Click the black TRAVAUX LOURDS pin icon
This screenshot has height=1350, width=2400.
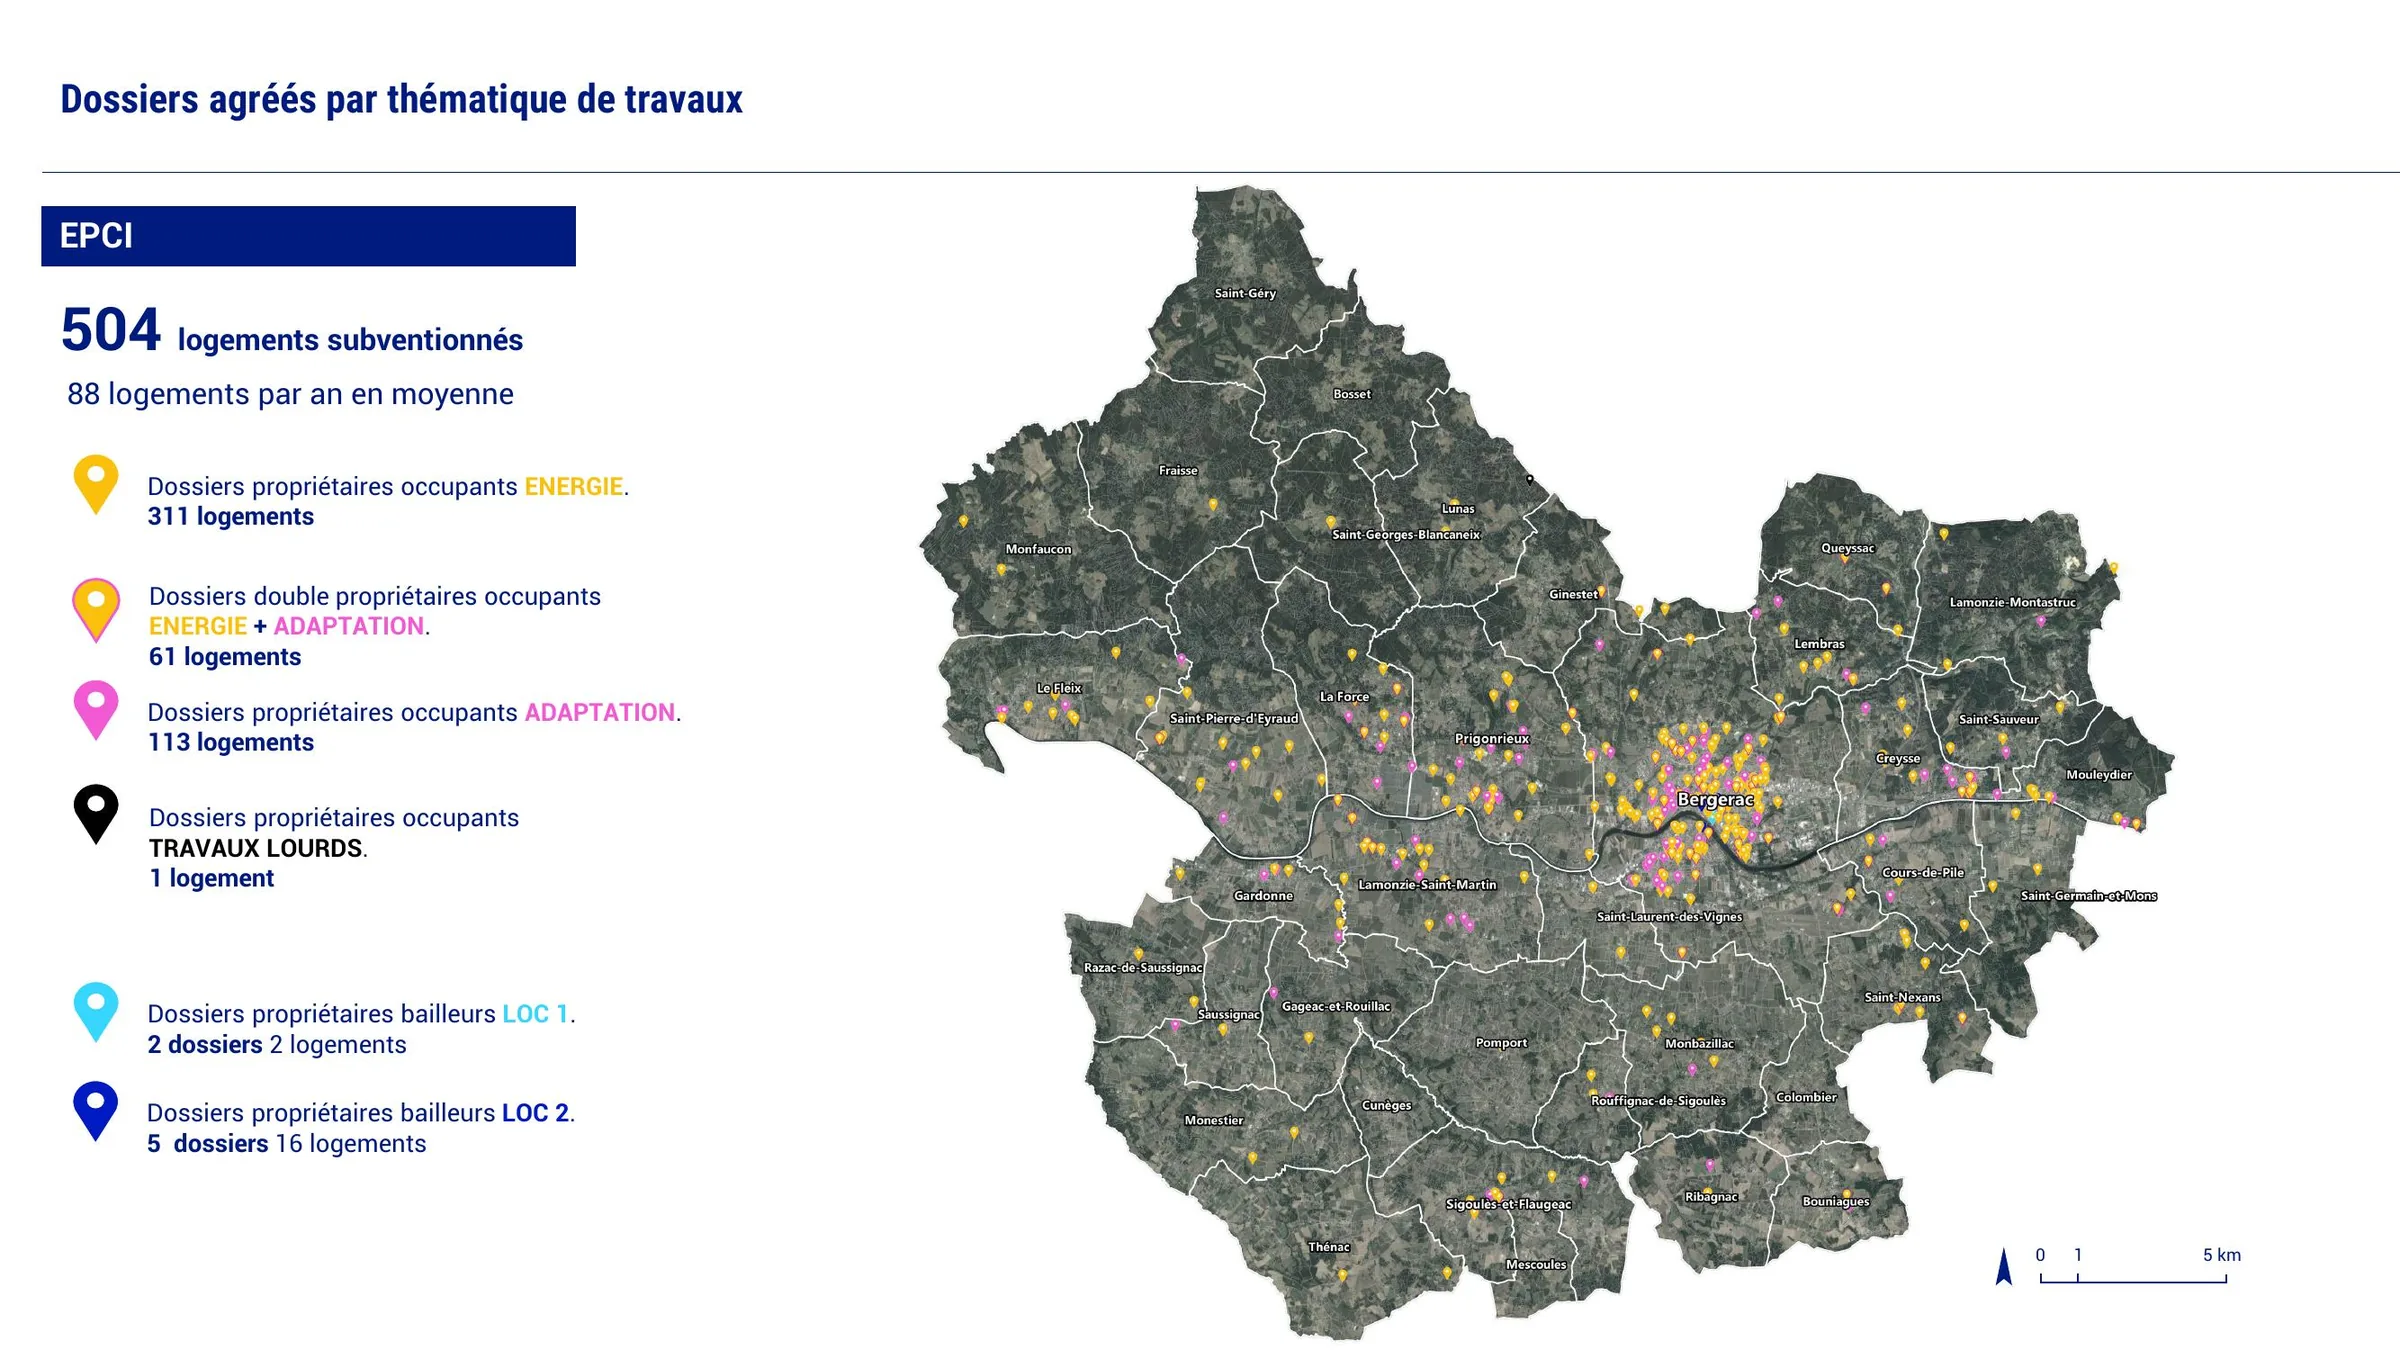point(96,814)
